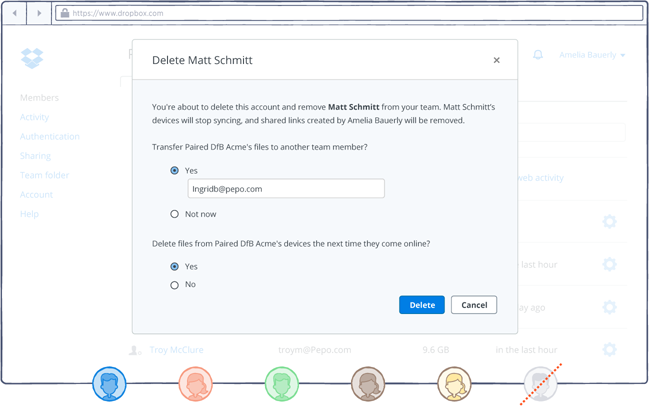Click the browser back arrow
Viewport: 650px width, 406px height.
[15, 13]
